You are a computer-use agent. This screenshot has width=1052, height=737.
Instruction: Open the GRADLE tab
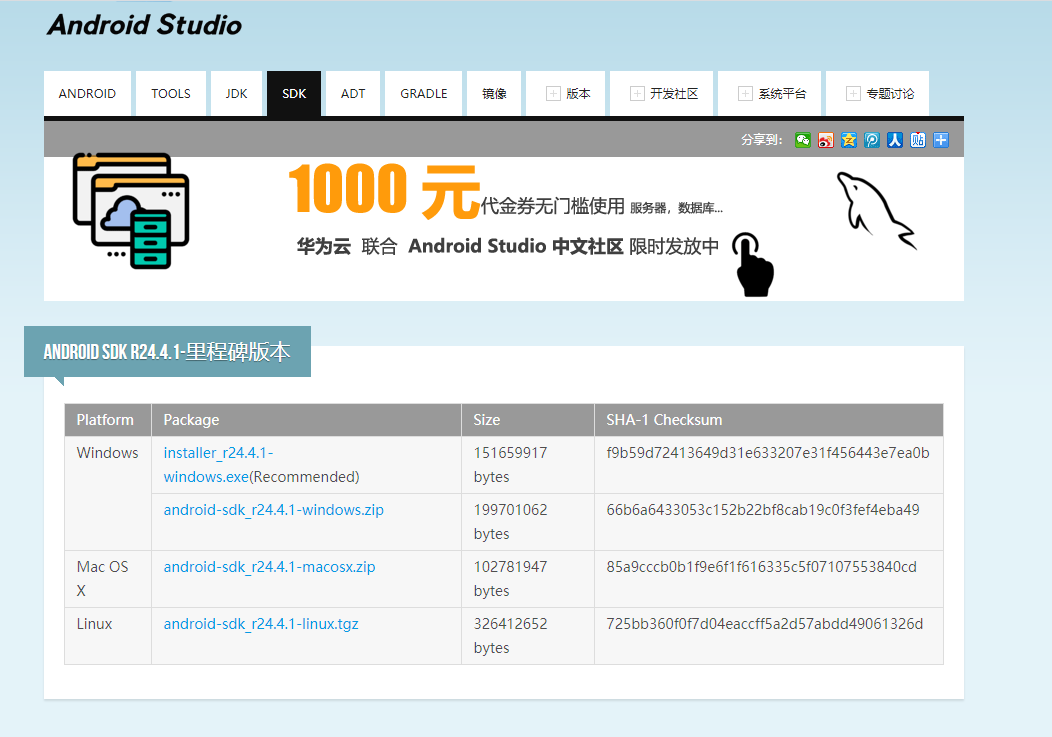pyautogui.click(x=423, y=93)
